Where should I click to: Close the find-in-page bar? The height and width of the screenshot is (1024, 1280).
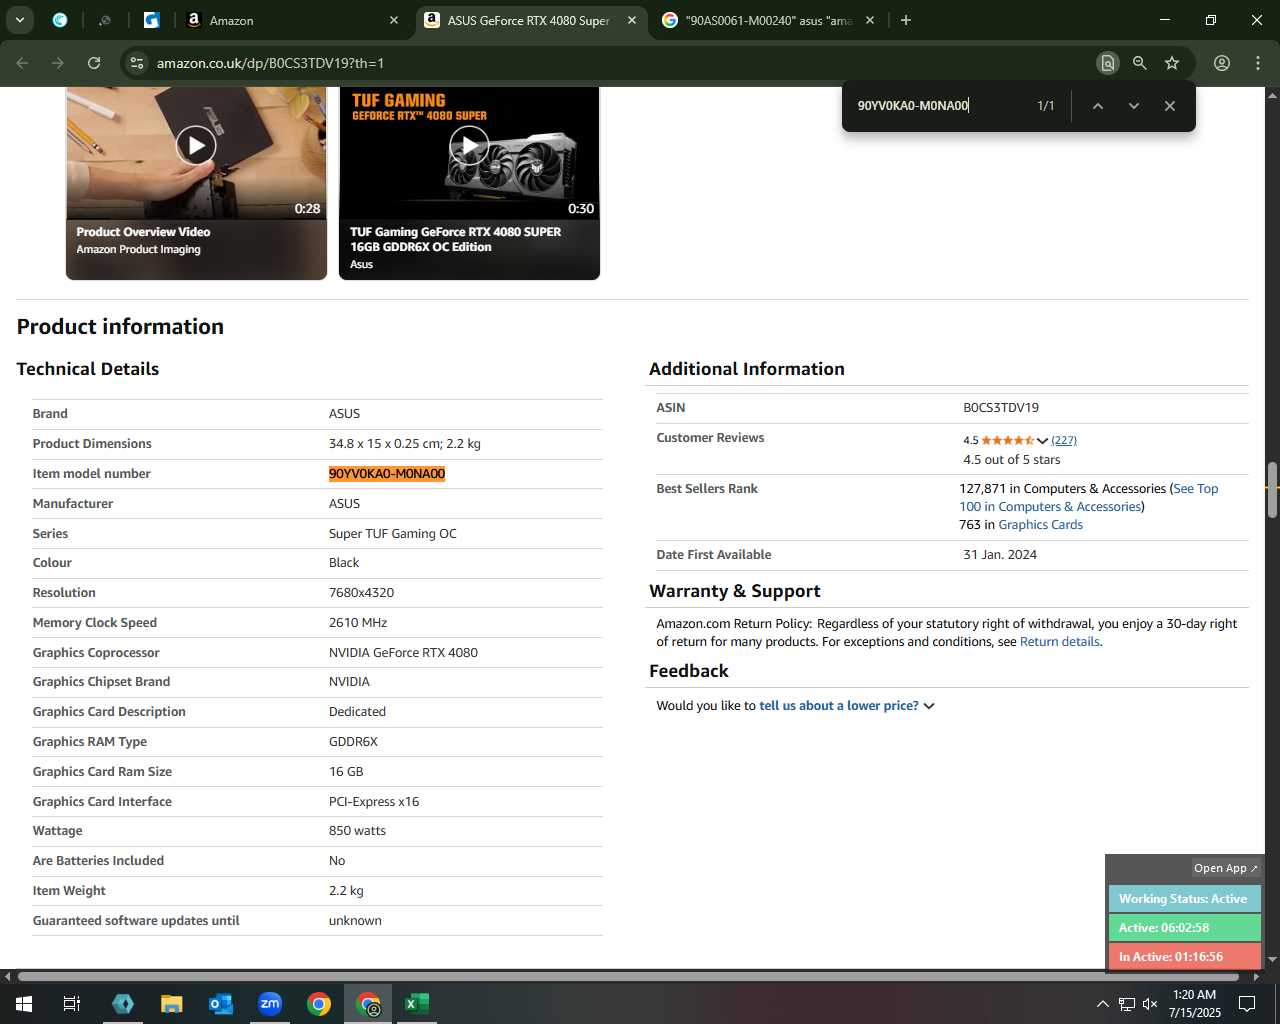(x=1170, y=106)
